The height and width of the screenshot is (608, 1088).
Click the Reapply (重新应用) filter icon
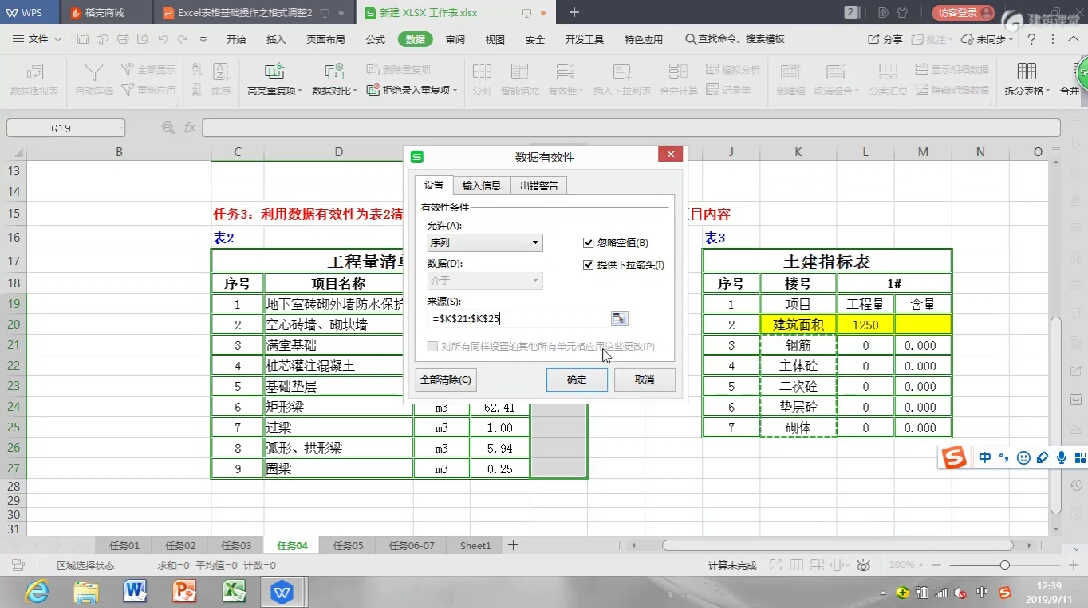[x=127, y=90]
